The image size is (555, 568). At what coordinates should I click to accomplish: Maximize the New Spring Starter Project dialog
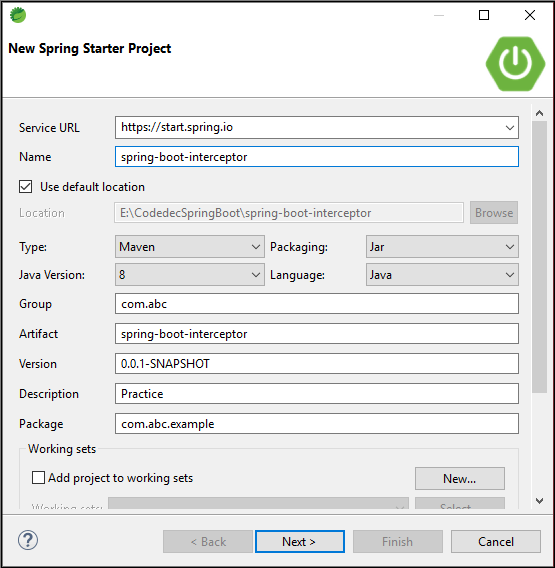pos(484,15)
